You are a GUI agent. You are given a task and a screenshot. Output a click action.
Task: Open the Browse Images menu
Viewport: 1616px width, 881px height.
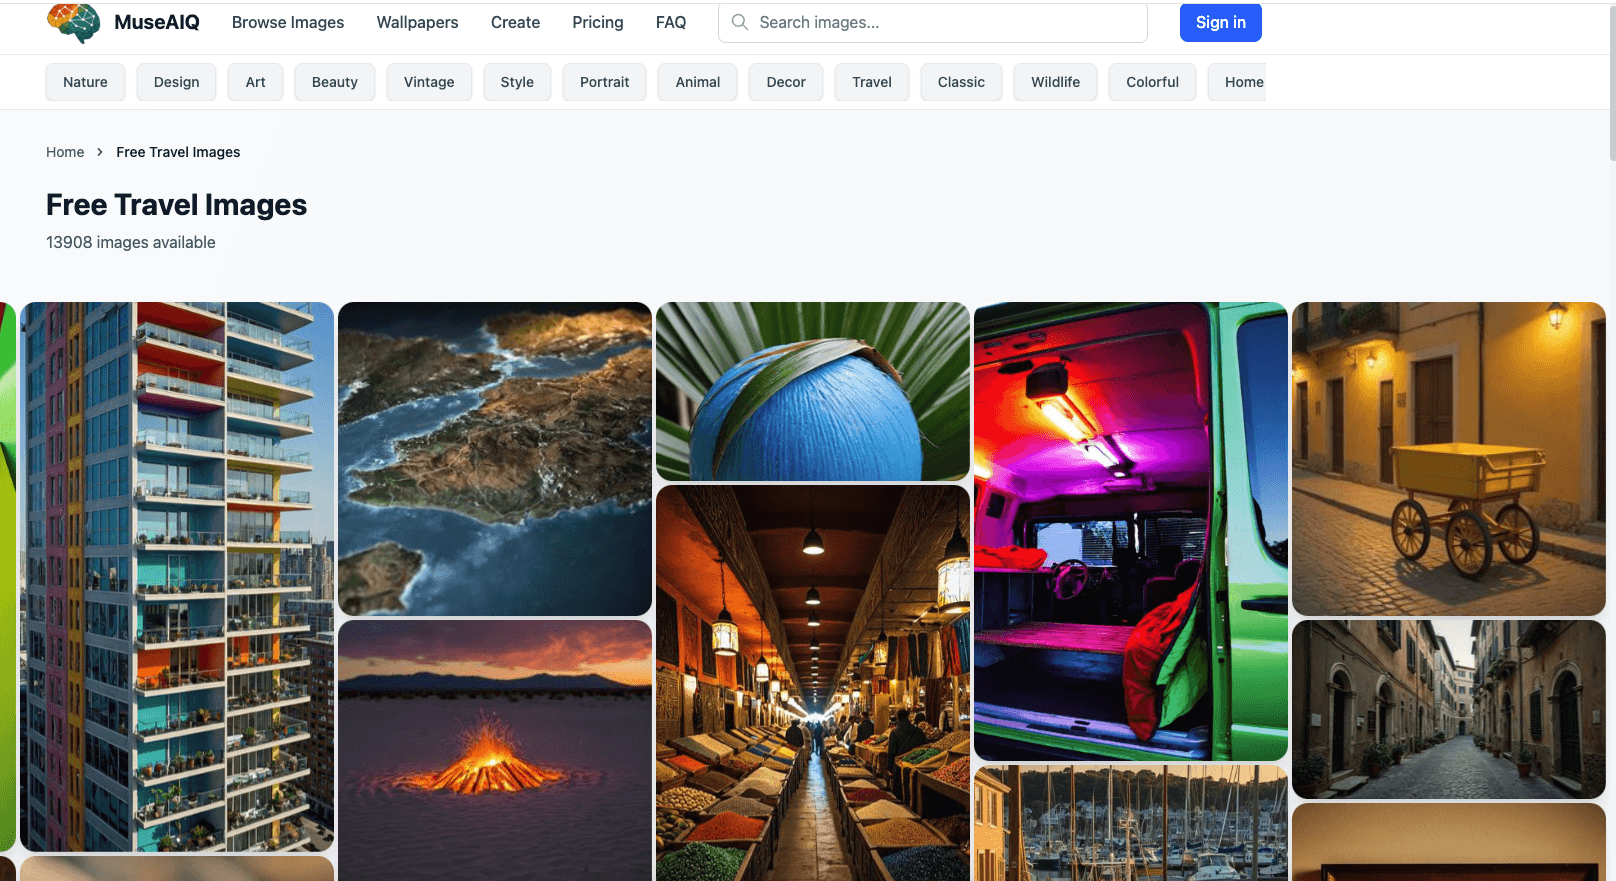coord(287,22)
